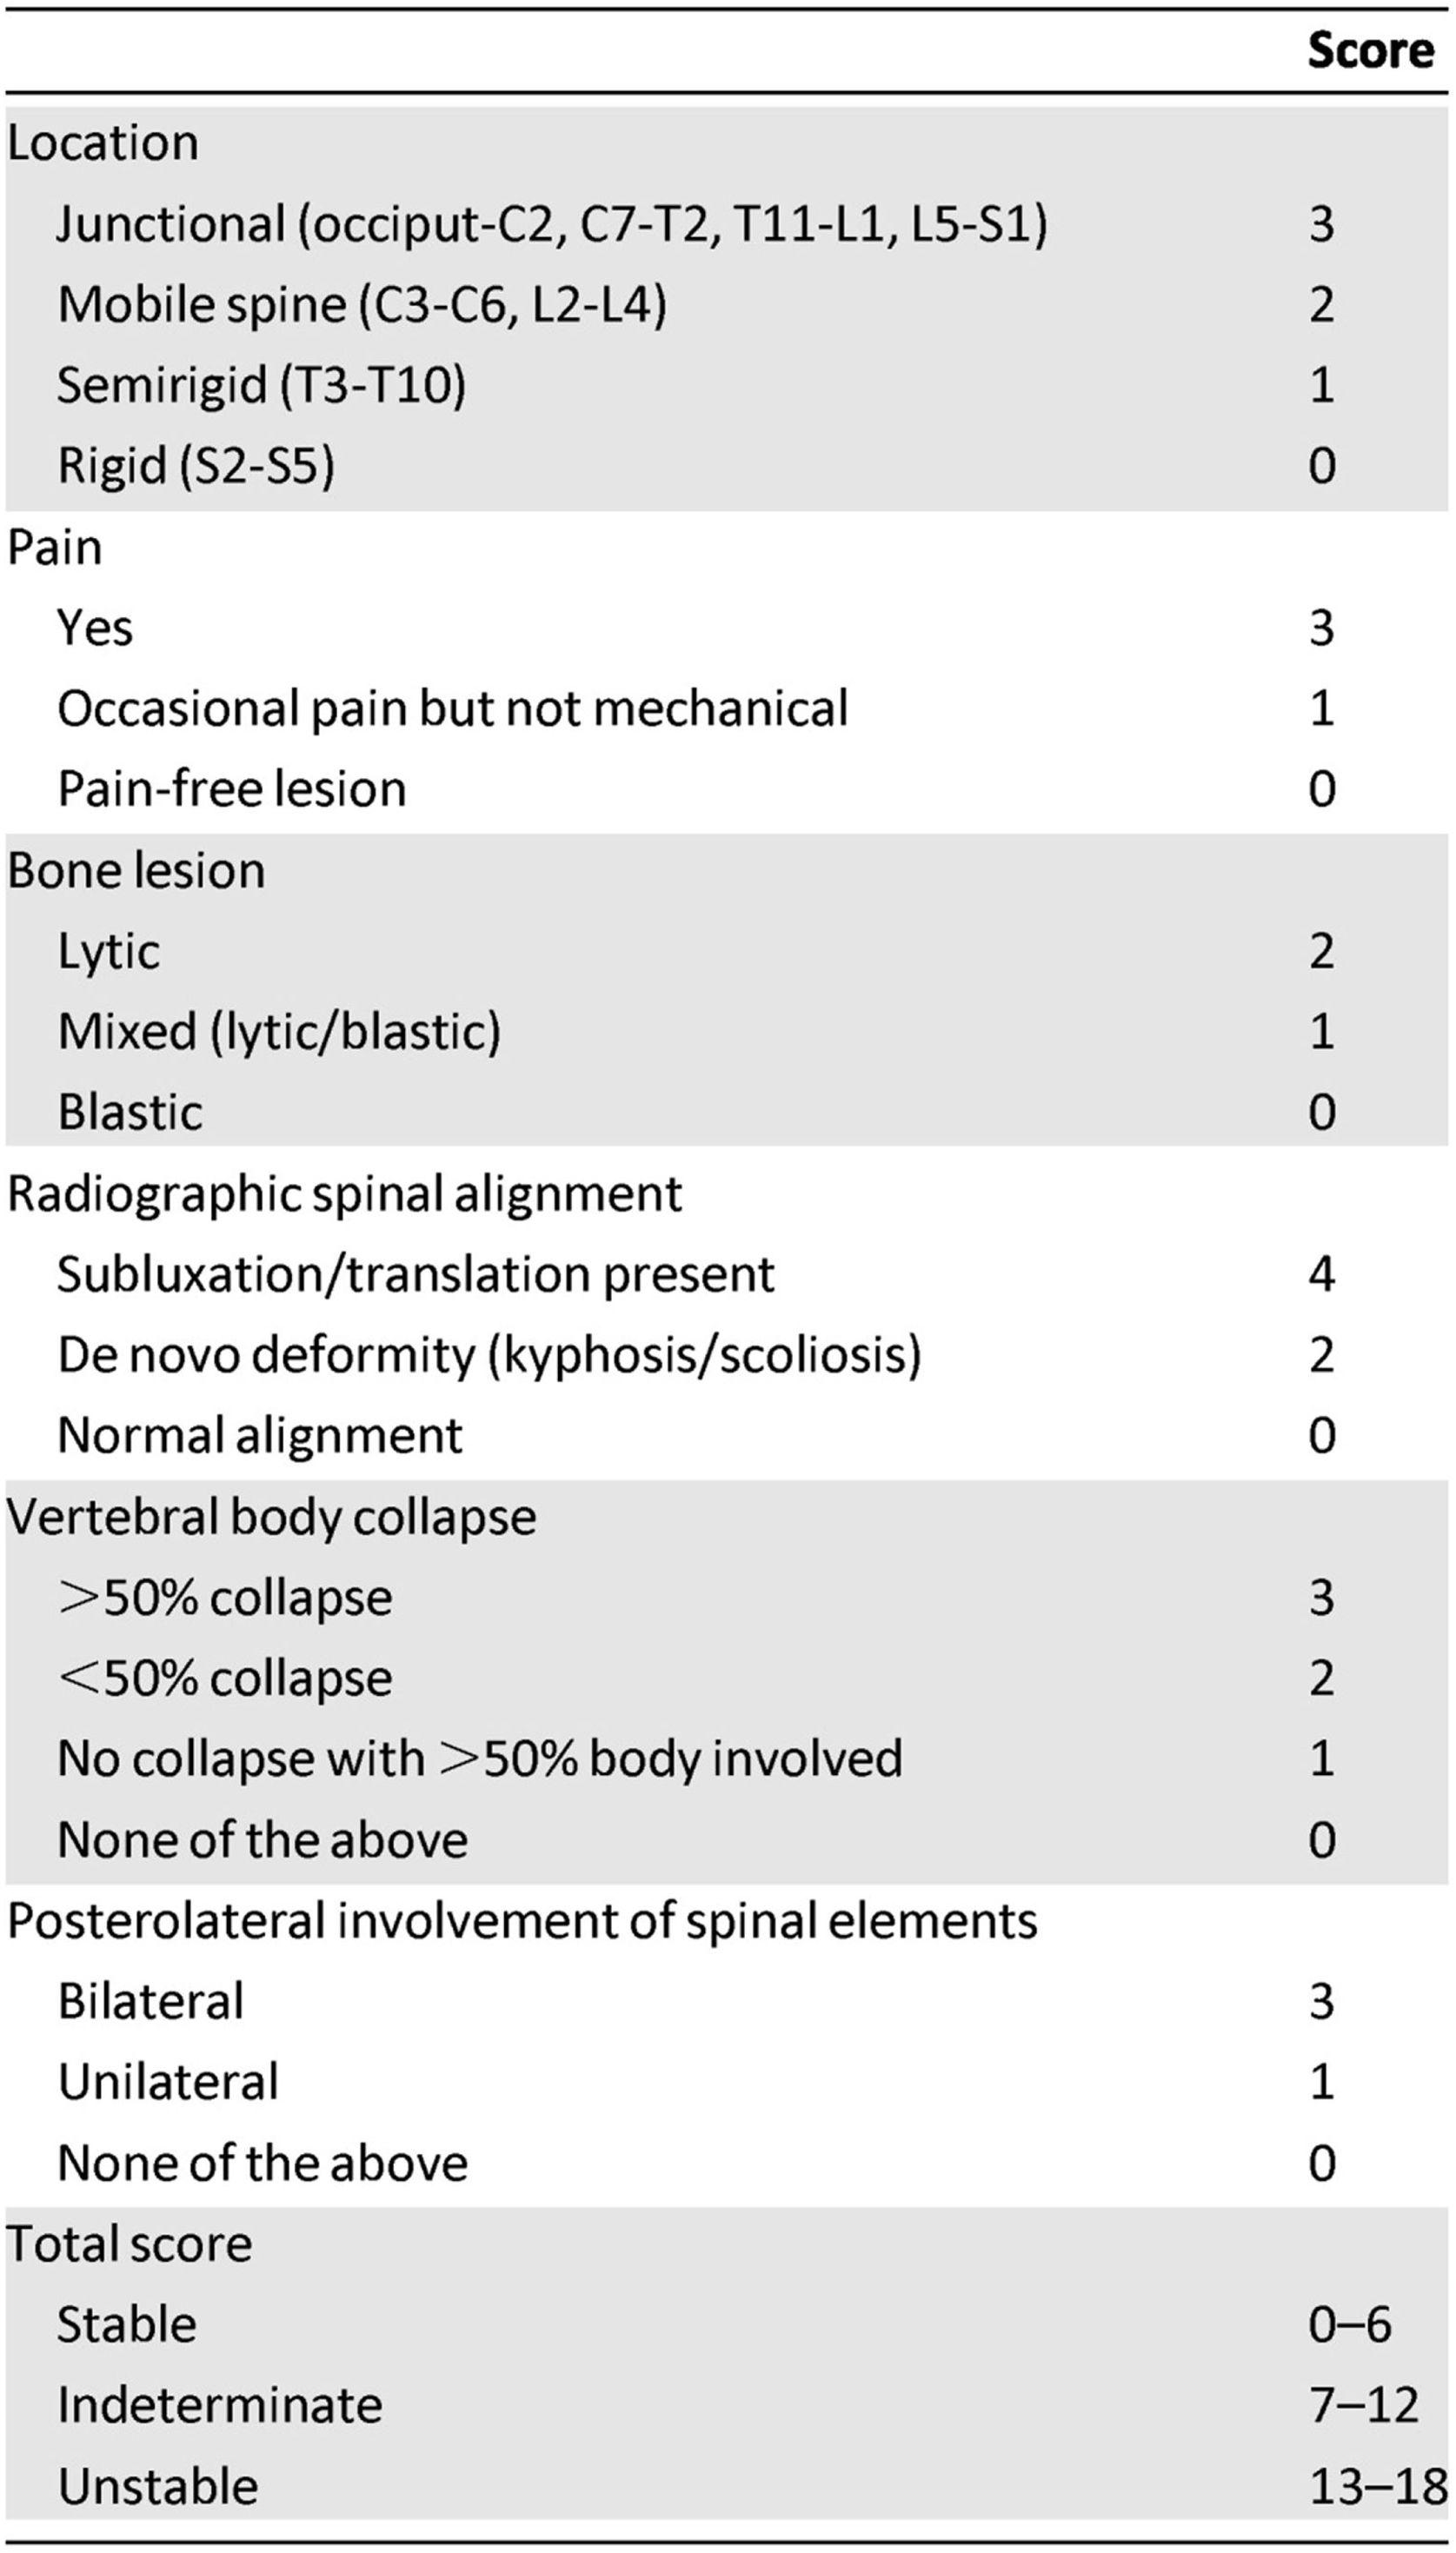The height and width of the screenshot is (2553, 1456).
Task: Select Occasional pain but not mechanical
Action: coord(452,709)
